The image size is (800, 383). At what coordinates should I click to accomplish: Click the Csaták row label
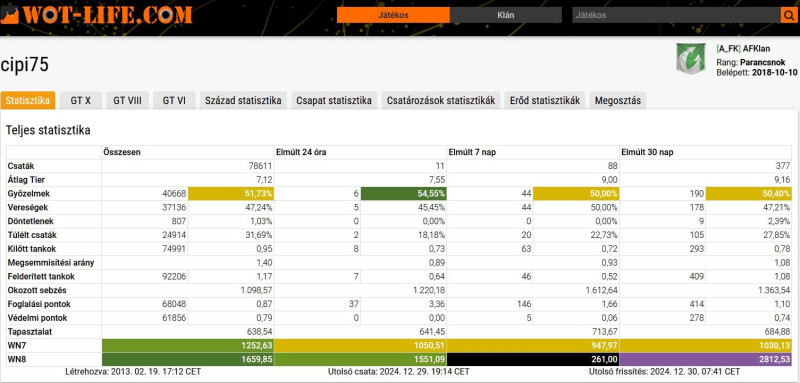pyautogui.click(x=21, y=166)
